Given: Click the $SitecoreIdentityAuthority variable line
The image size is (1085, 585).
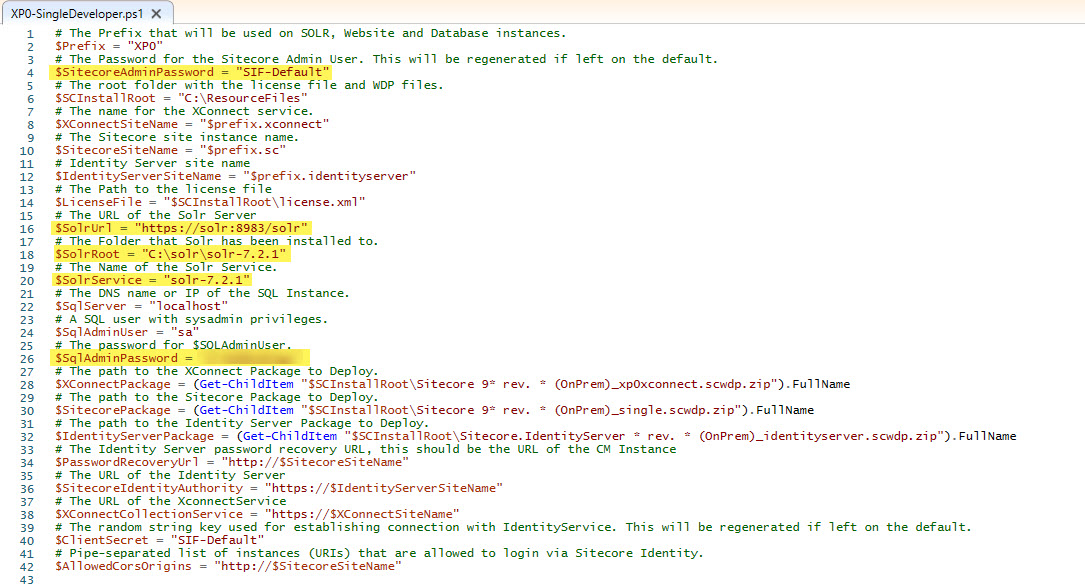Looking at the screenshot, I should pos(279,488).
